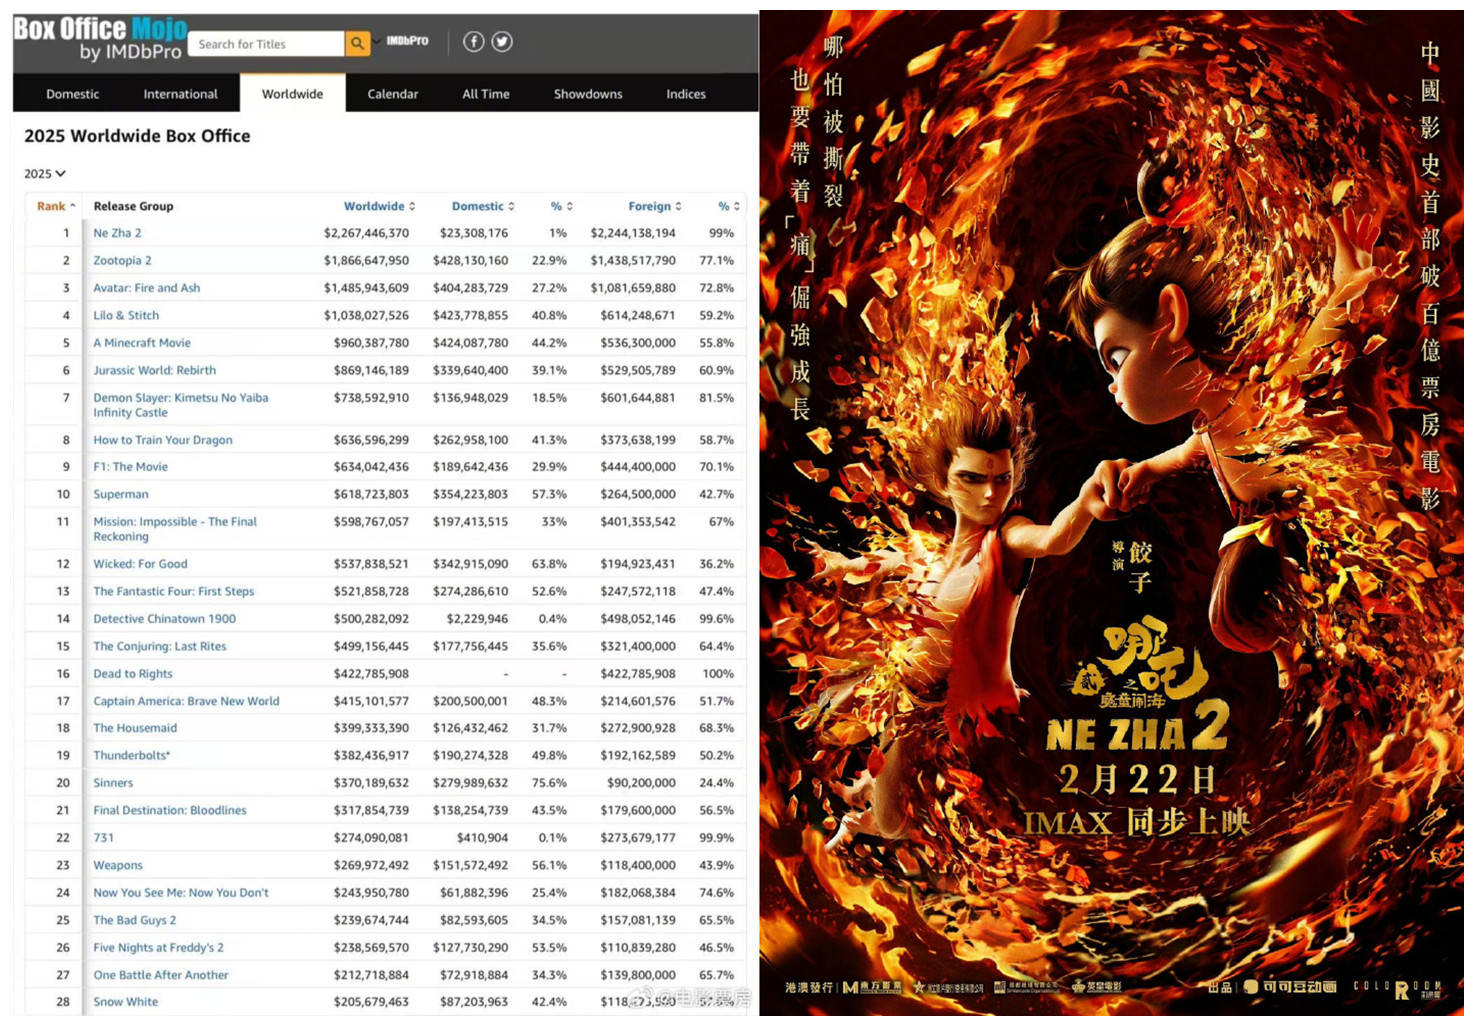Switch to the International tab

pos(180,94)
